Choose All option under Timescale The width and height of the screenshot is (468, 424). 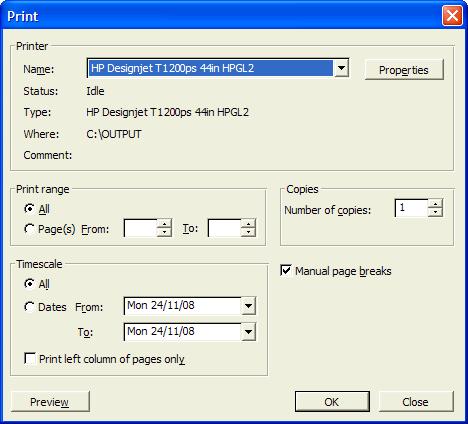tap(29, 284)
